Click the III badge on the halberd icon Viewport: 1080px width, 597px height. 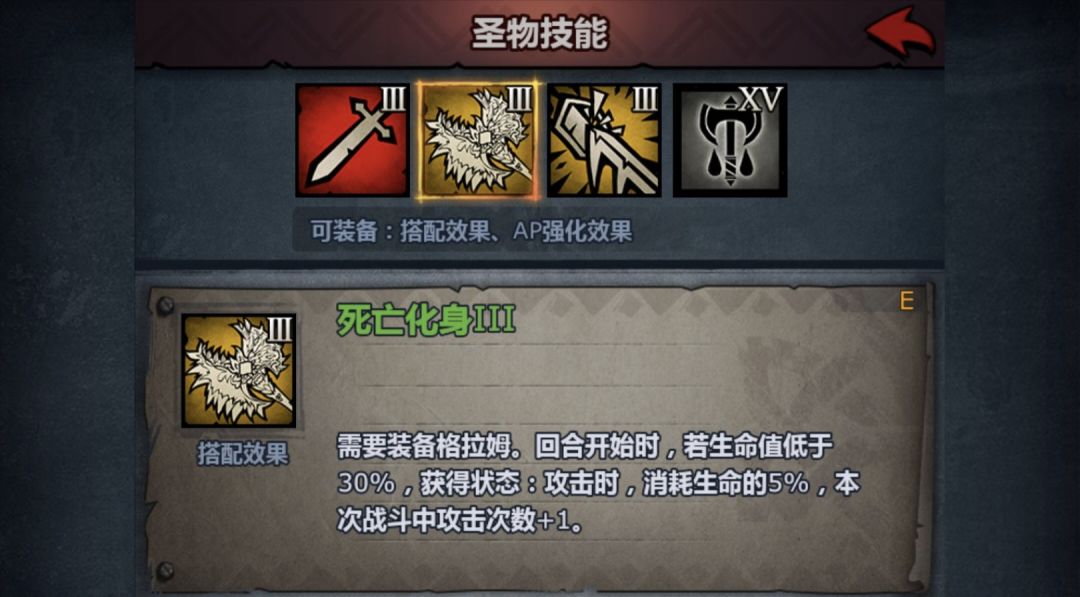pyautogui.click(x=645, y=100)
